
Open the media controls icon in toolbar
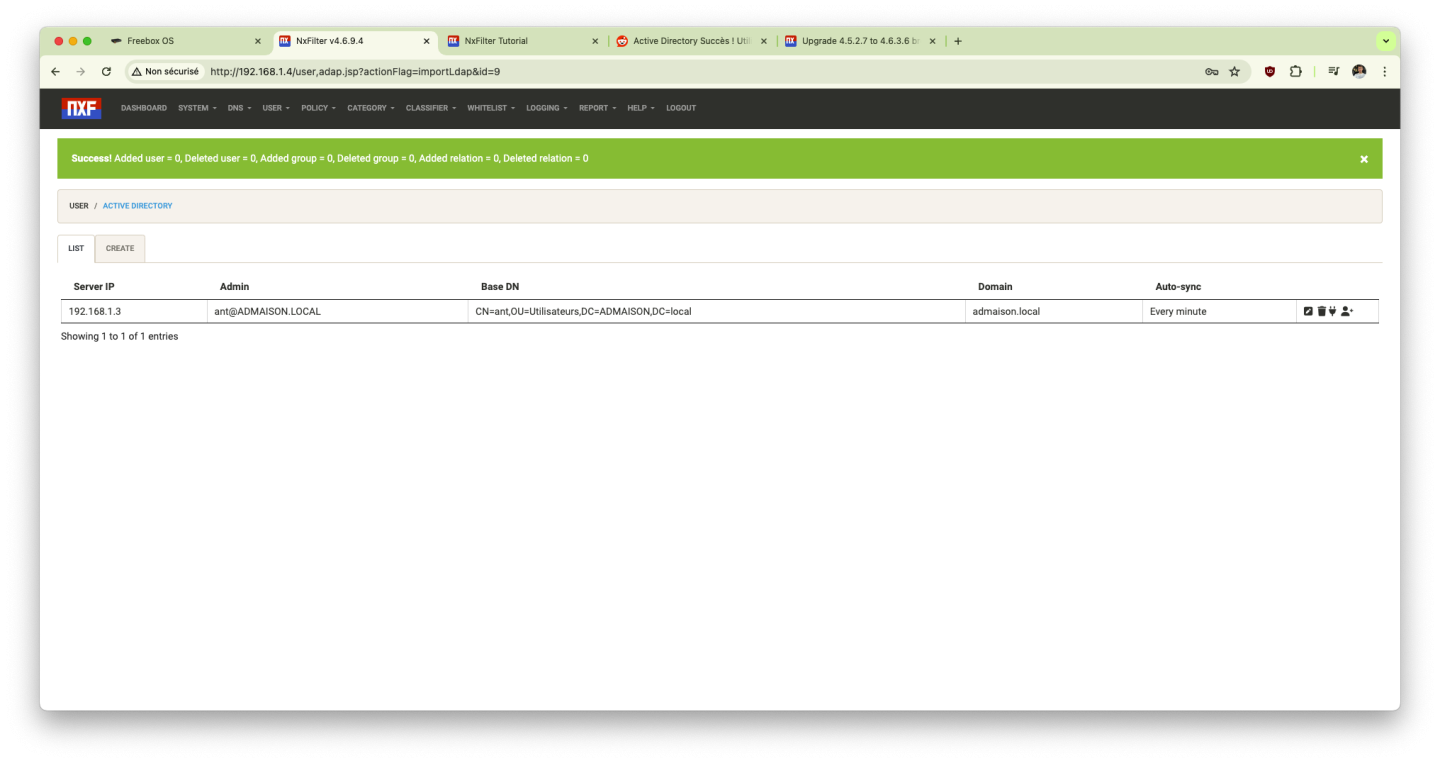click(x=1333, y=72)
